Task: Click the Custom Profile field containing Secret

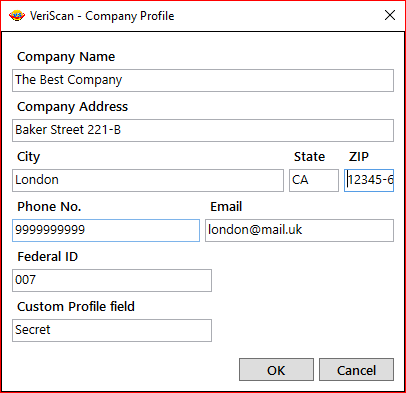Action: 112,330
